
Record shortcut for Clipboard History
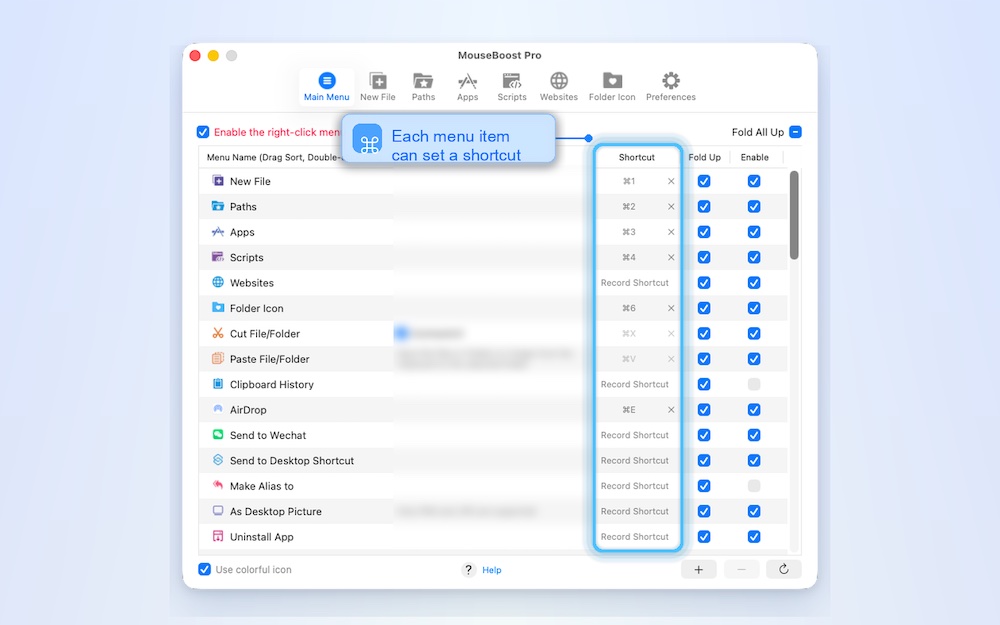click(635, 385)
